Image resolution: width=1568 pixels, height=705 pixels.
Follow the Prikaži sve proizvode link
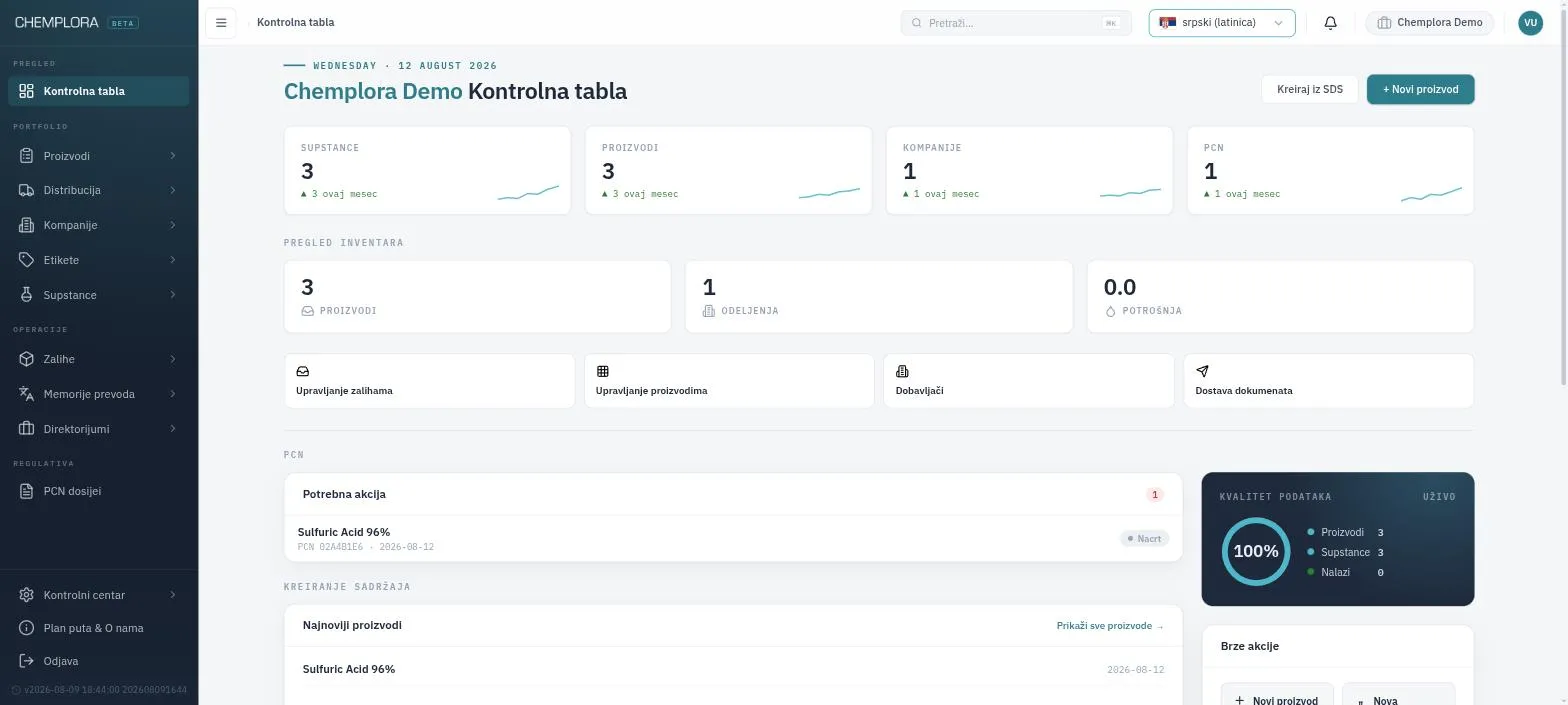(1110, 626)
